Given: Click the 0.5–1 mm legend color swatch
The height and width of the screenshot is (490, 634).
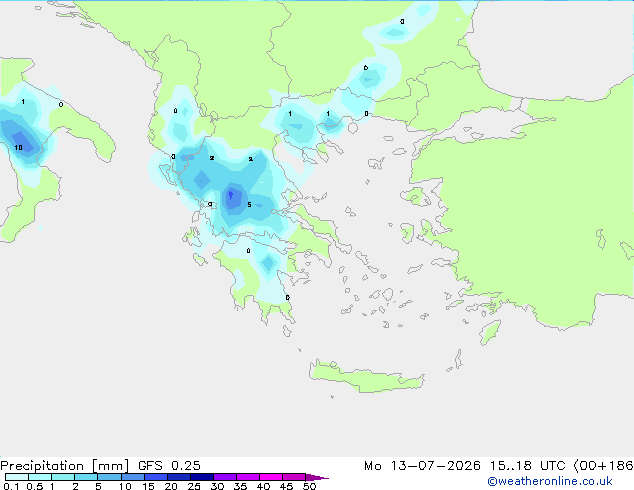Looking at the screenshot, I should click(x=40, y=477).
